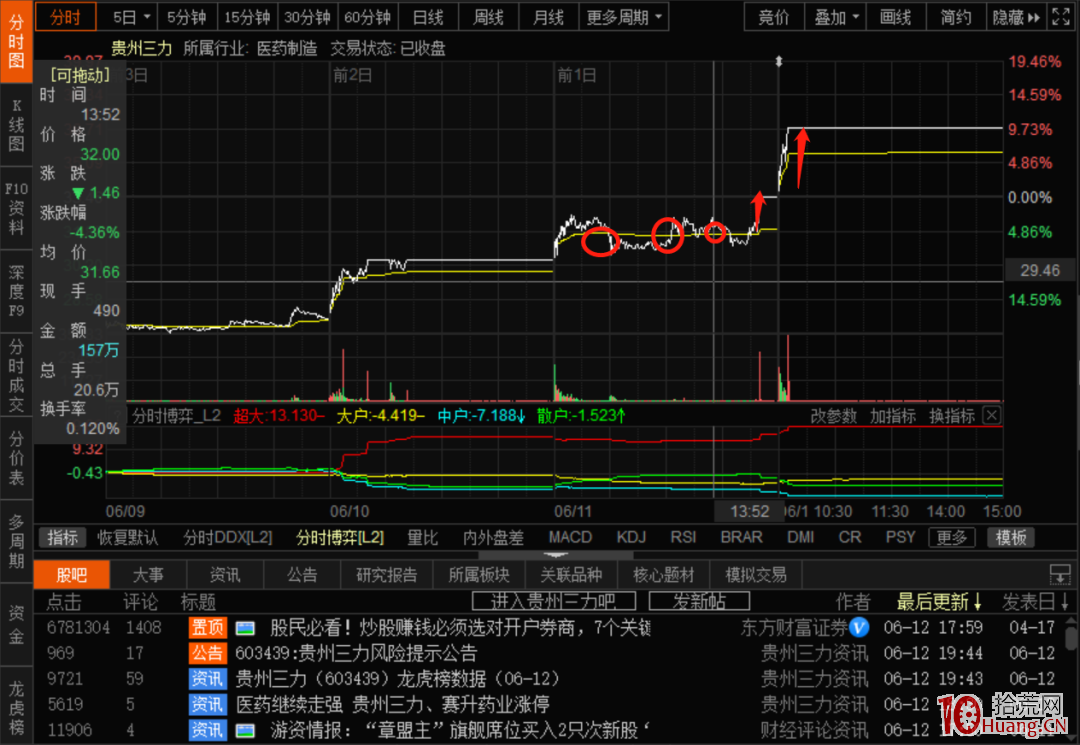Screen dimensions: 1080x745
Task: Open the 研究报告 tab
Action: 386,575
